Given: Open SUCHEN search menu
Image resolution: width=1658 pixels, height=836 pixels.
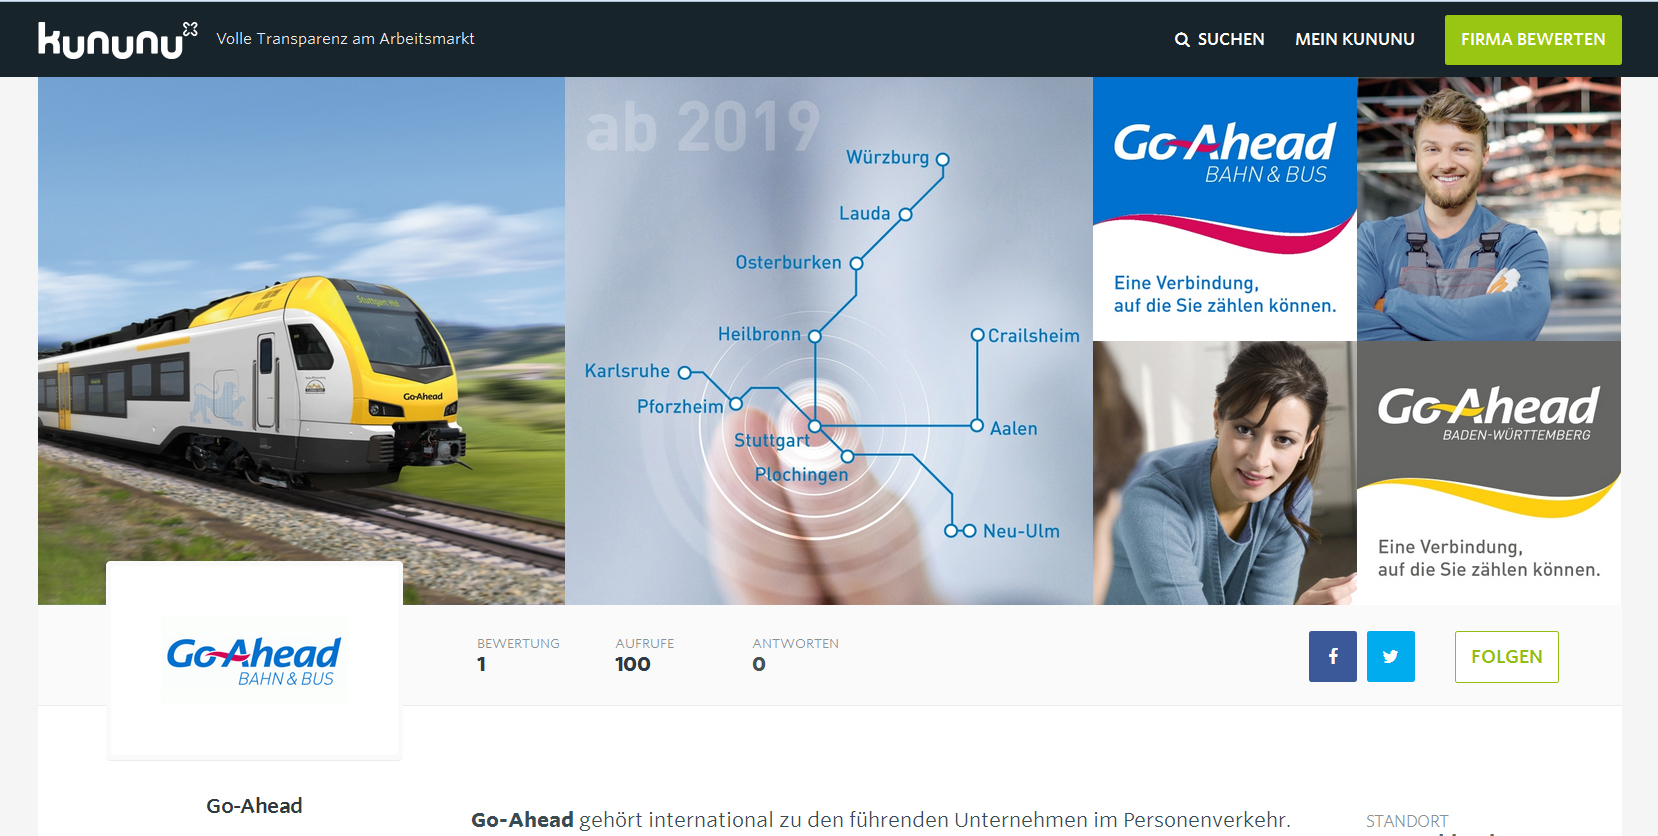Looking at the screenshot, I should [1219, 40].
